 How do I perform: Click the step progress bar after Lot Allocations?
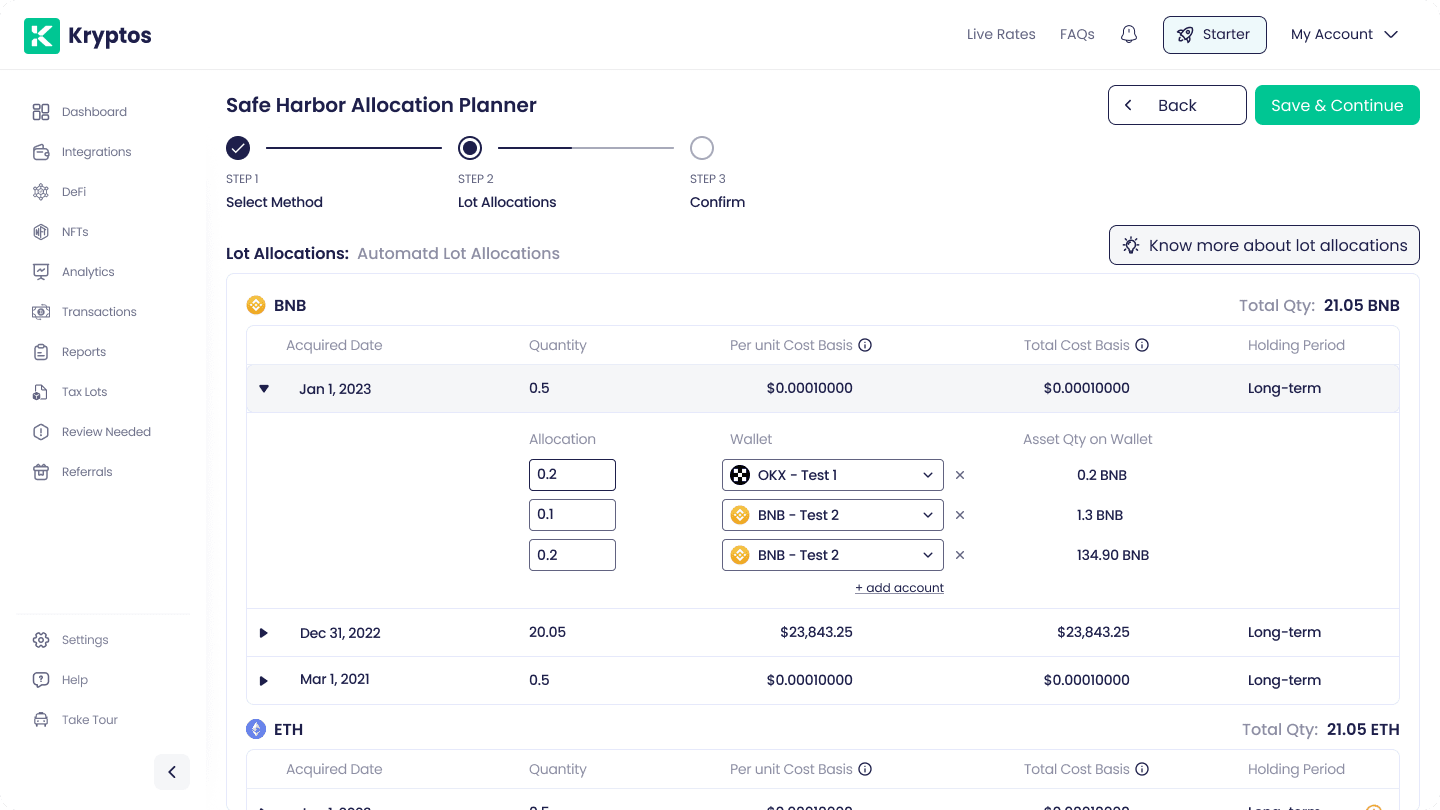[586, 148]
